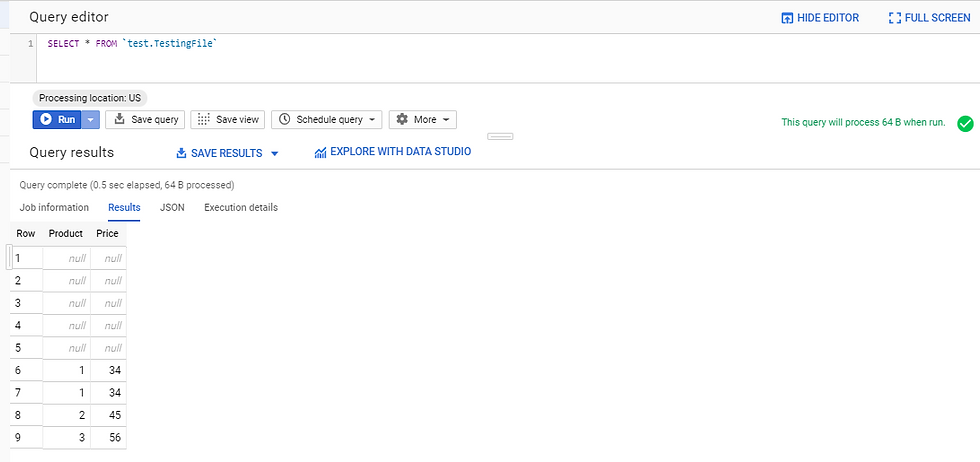The height and width of the screenshot is (462, 980).
Task: Click the Save view grid icon
Action: [203, 119]
